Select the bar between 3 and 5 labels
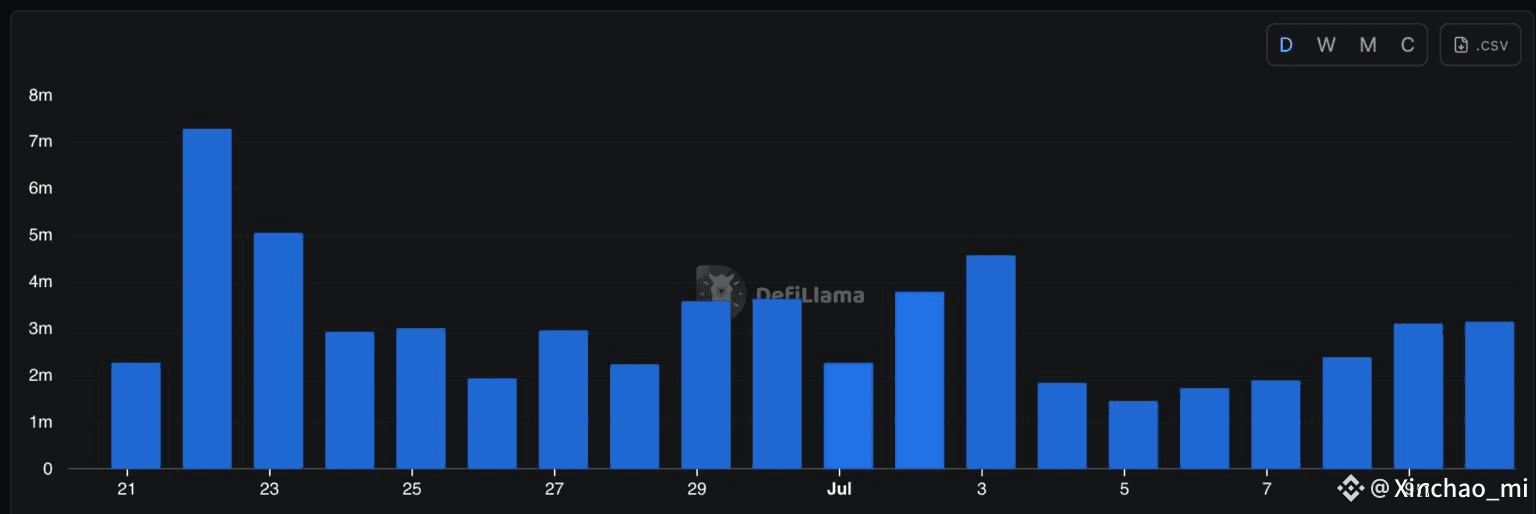The image size is (1536, 514). pos(1062,425)
